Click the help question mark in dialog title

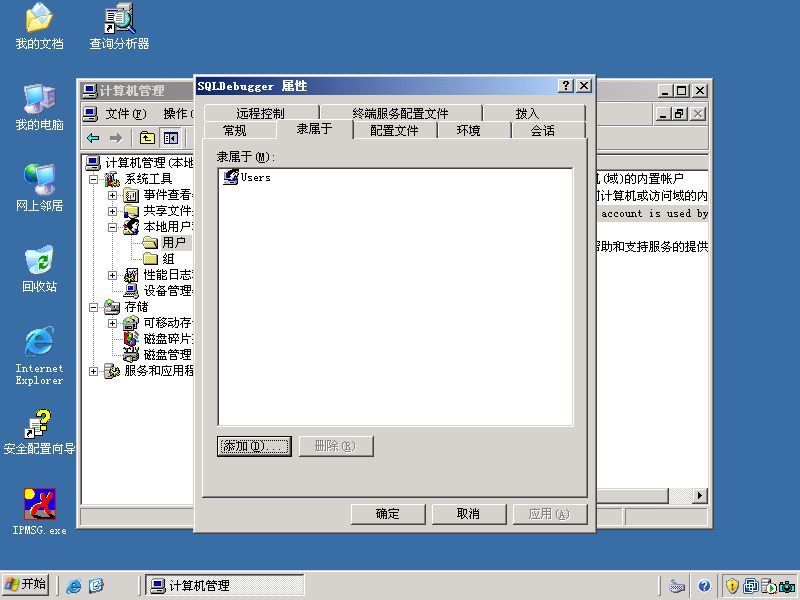click(x=565, y=86)
